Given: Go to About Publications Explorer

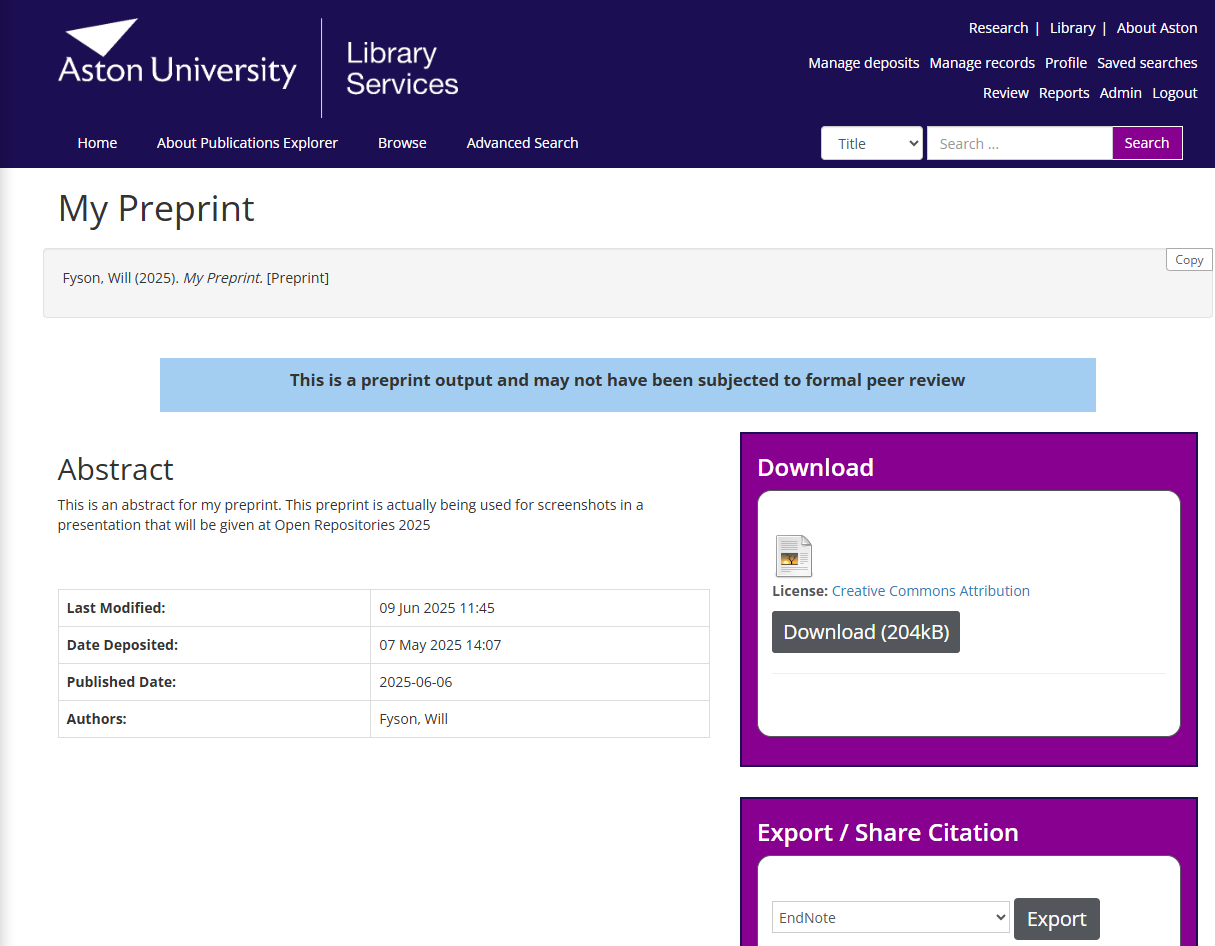Looking at the screenshot, I should (247, 143).
